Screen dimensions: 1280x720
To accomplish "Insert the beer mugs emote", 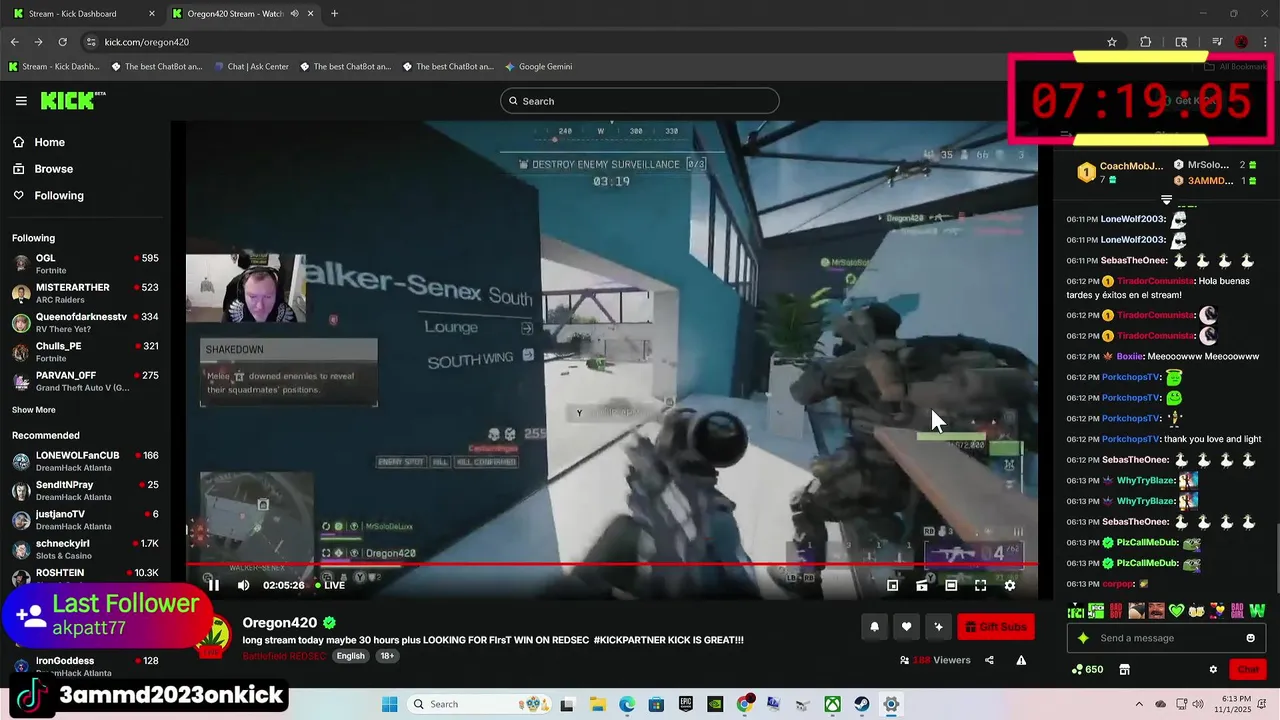I will (x=1196, y=611).
